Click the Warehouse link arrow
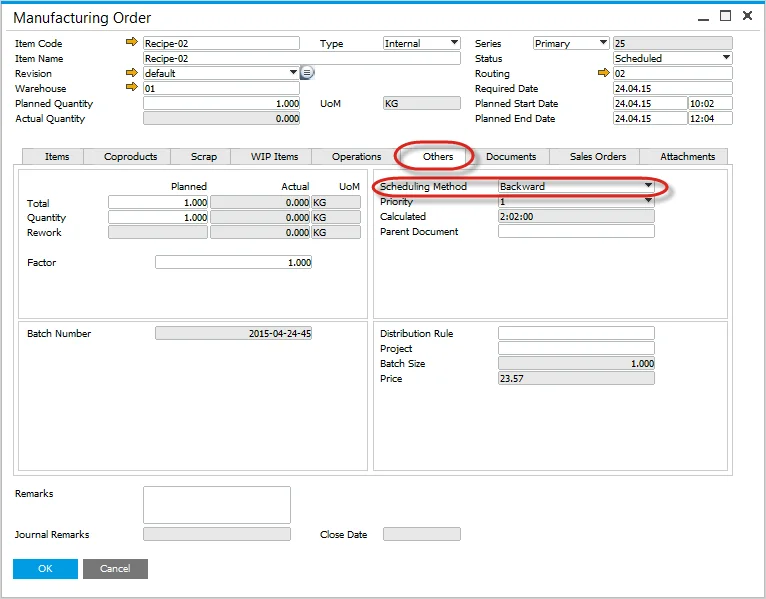The image size is (766, 599). [x=131, y=88]
